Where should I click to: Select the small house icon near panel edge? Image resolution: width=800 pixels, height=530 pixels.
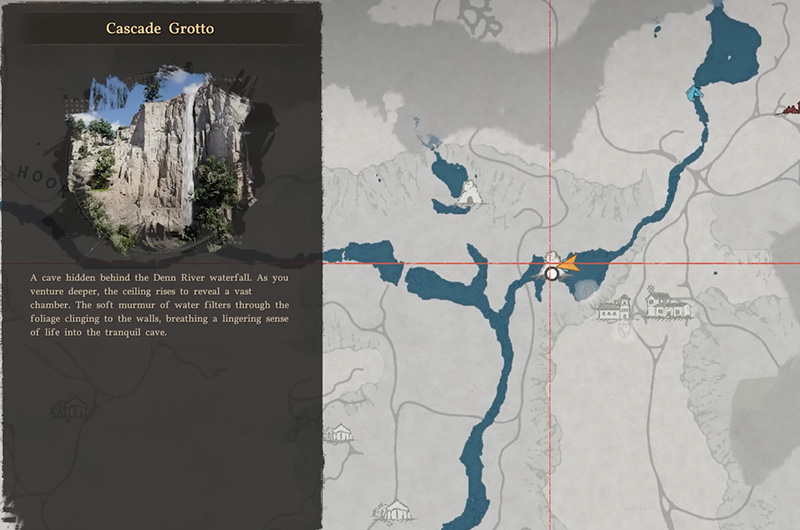coord(341,433)
